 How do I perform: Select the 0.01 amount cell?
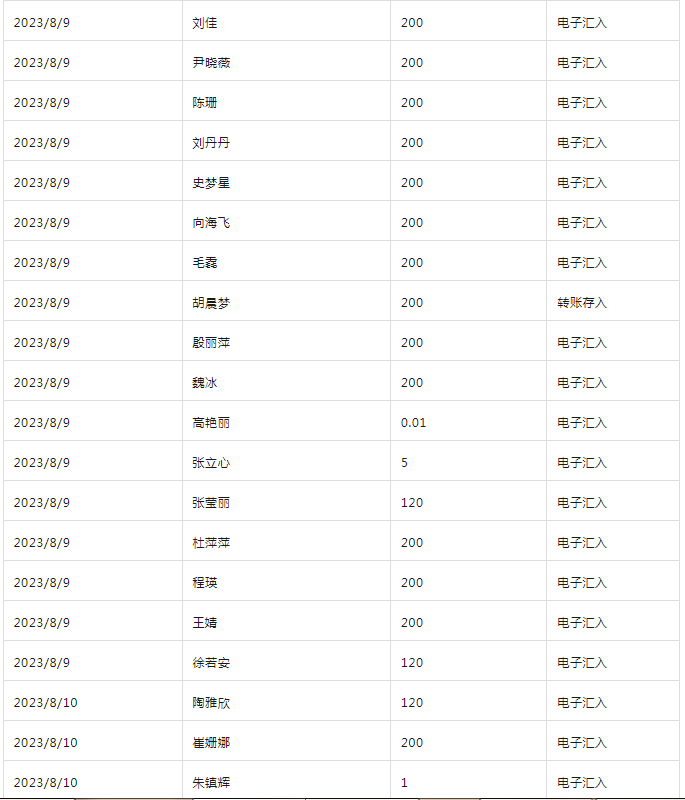pyautogui.click(x=468, y=422)
